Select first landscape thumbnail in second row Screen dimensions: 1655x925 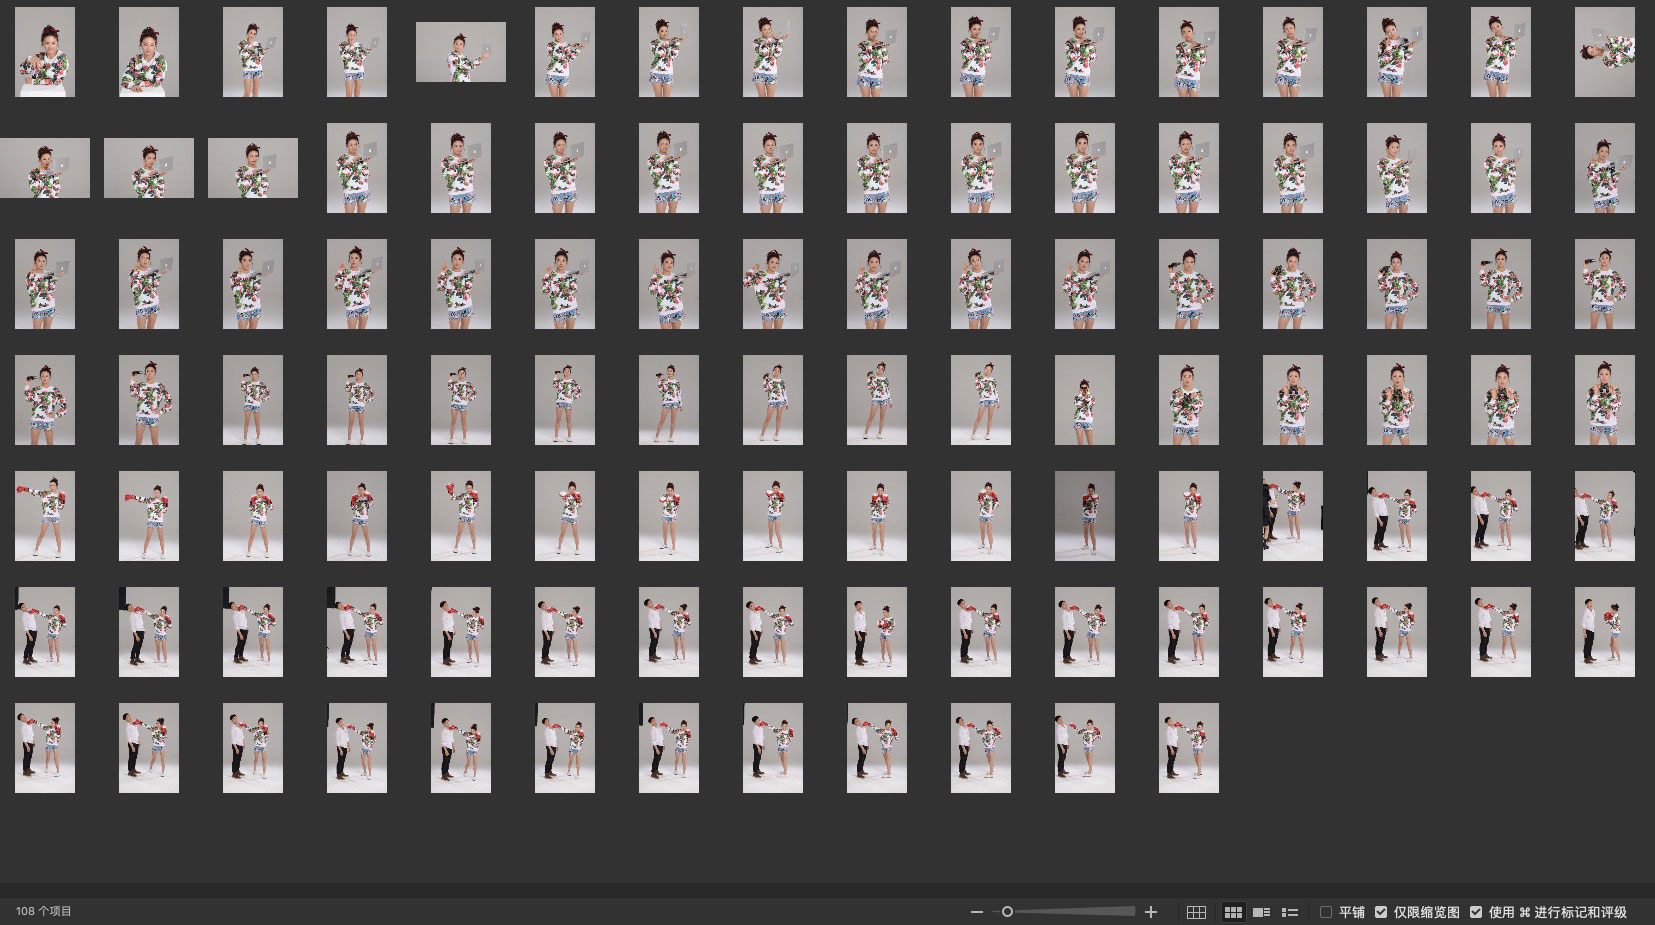coord(45,168)
